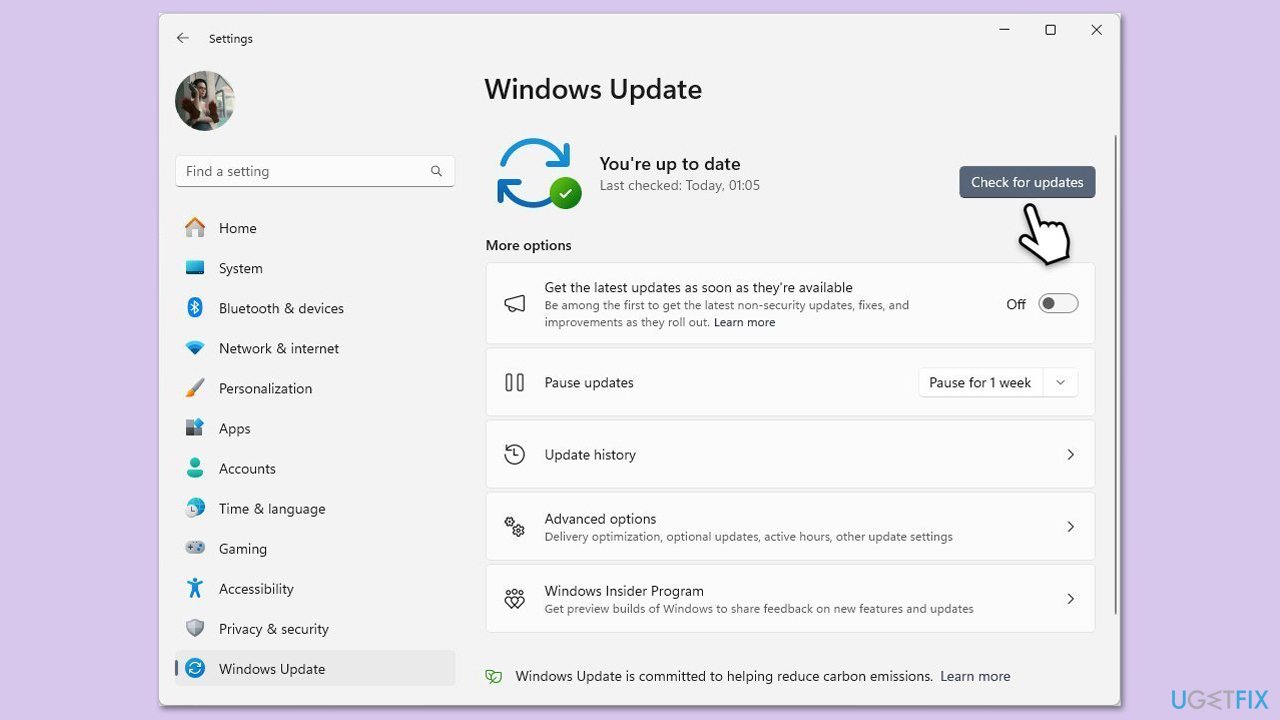1280x720 pixels.
Task: Expand Update history via its chevron
Action: pyautogui.click(x=1070, y=454)
